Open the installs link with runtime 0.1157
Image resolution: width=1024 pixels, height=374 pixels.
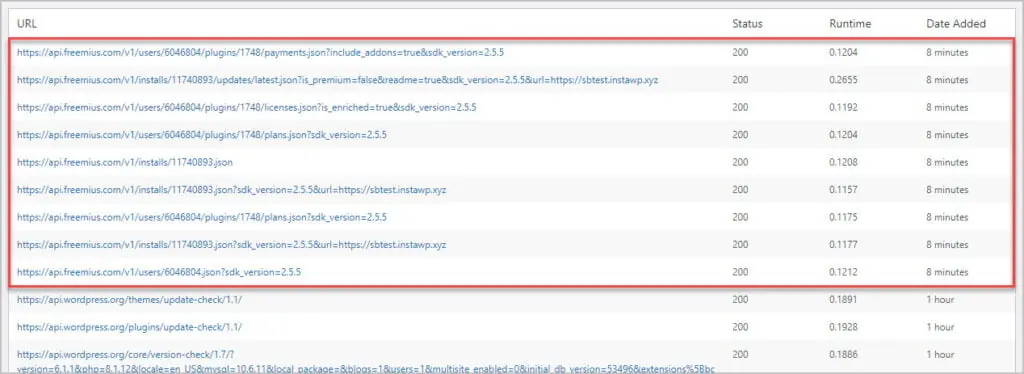coord(232,189)
